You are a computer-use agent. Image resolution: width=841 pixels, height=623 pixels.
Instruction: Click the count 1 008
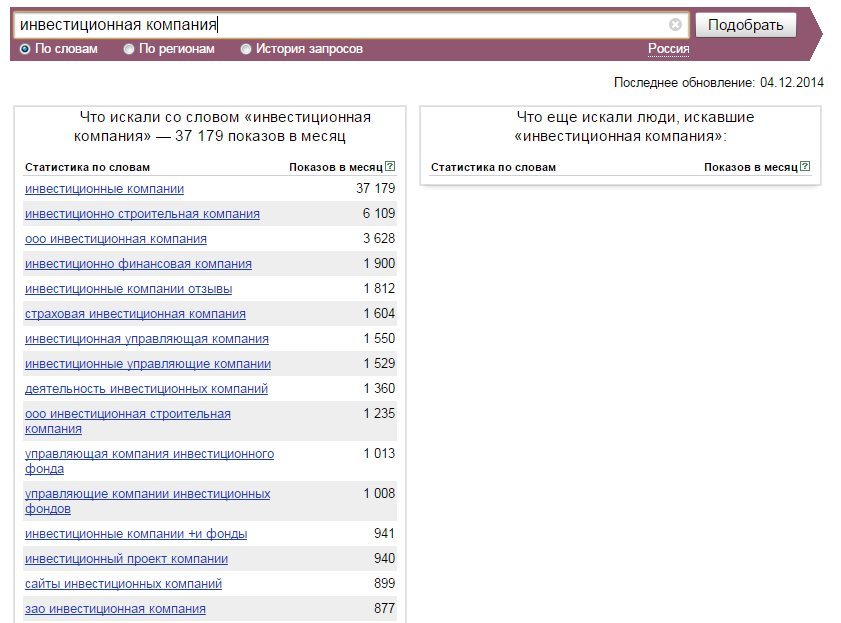pyautogui.click(x=379, y=493)
